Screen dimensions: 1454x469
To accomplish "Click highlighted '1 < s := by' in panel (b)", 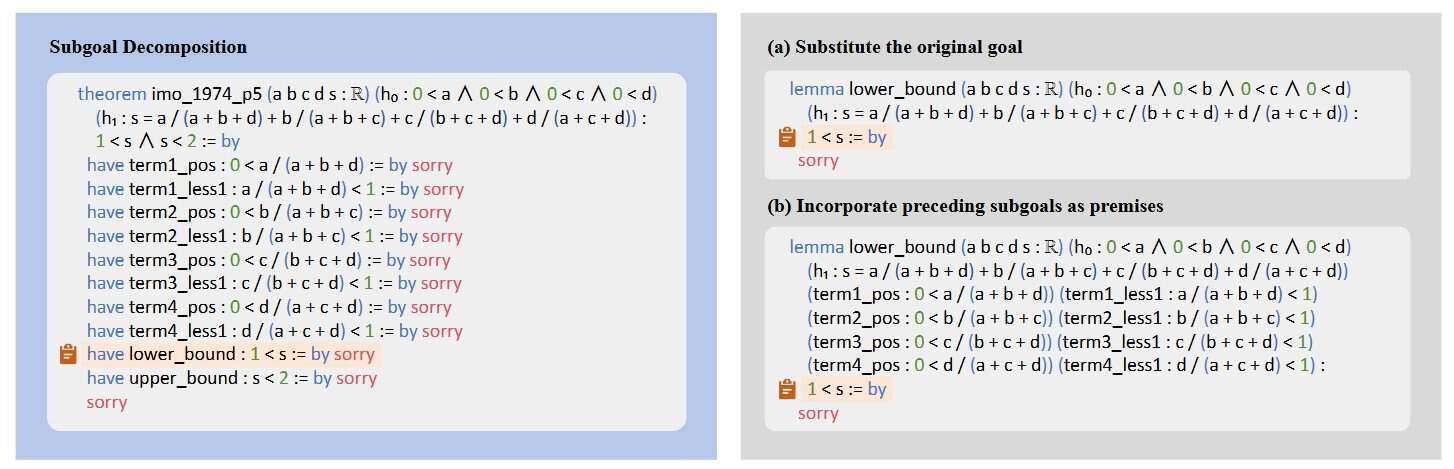I will [x=846, y=389].
